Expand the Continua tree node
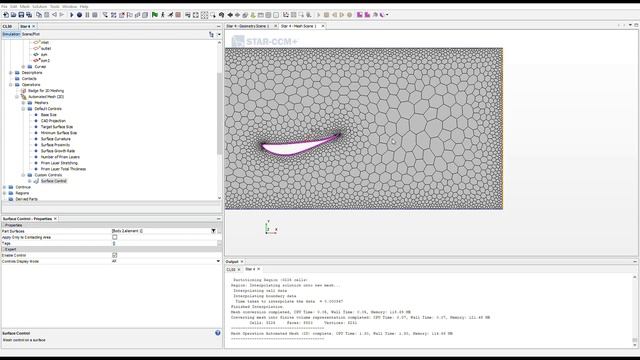Screen dimensions: 640x360 pyautogui.click(x=5, y=187)
